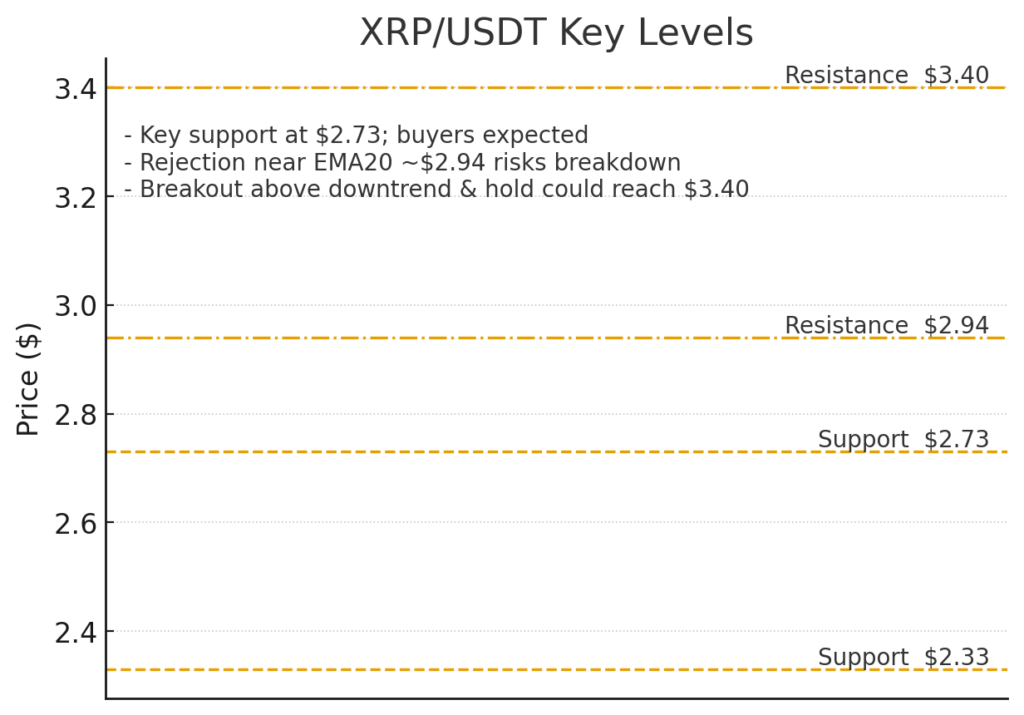The height and width of the screenshot is (715, 1024).
Task: Select the Support $2.73 label
Action: 903,439
